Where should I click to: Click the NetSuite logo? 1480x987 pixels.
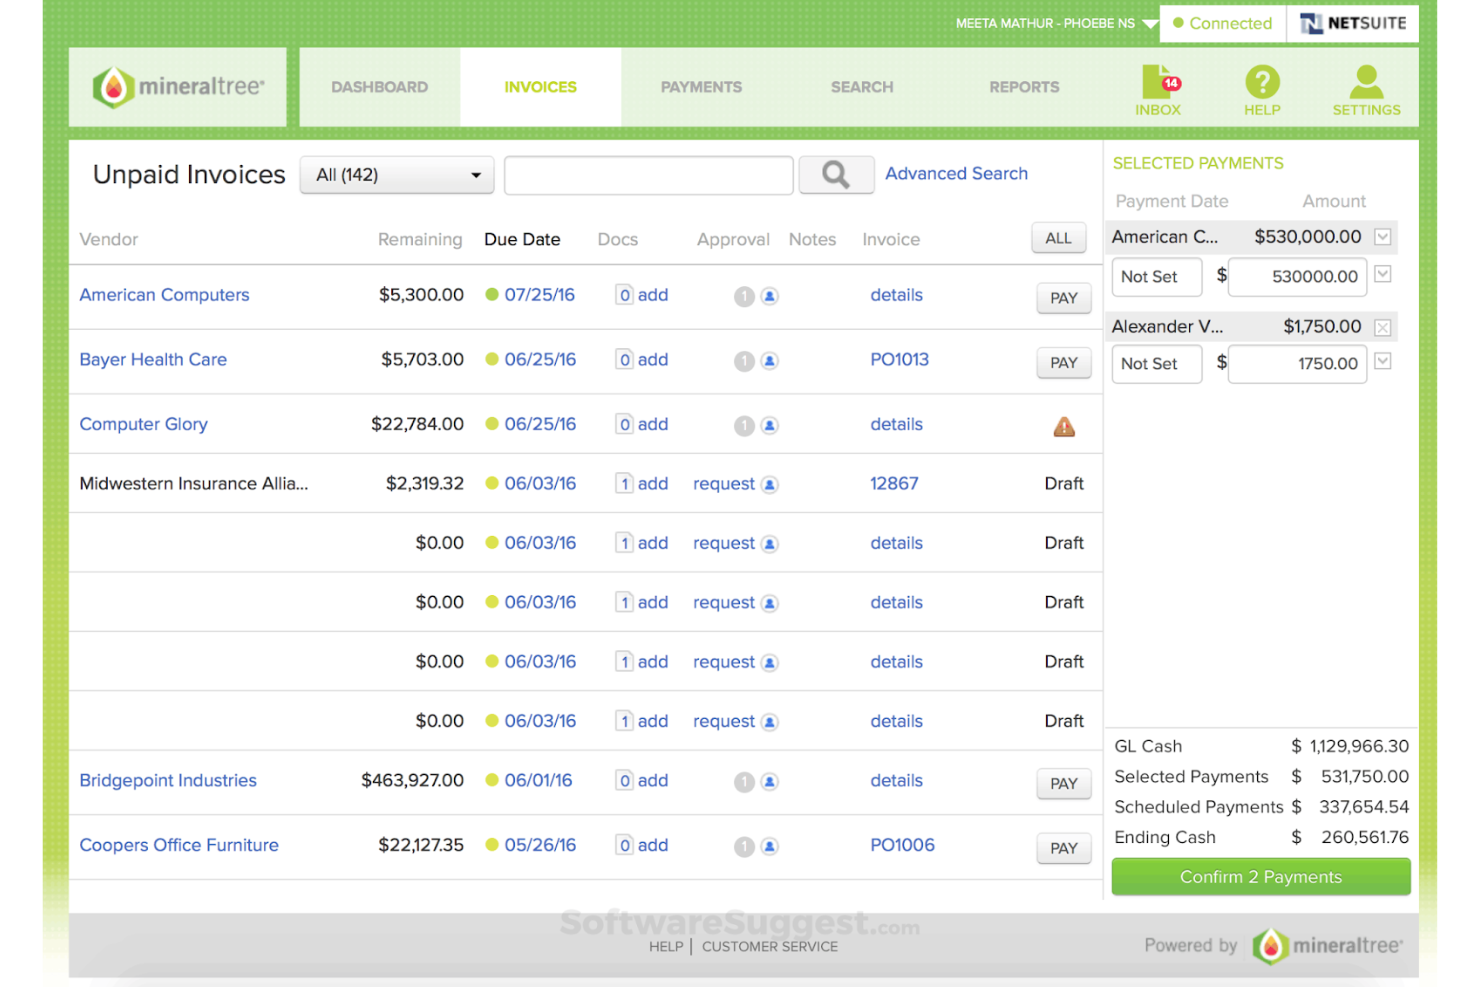1352,23
